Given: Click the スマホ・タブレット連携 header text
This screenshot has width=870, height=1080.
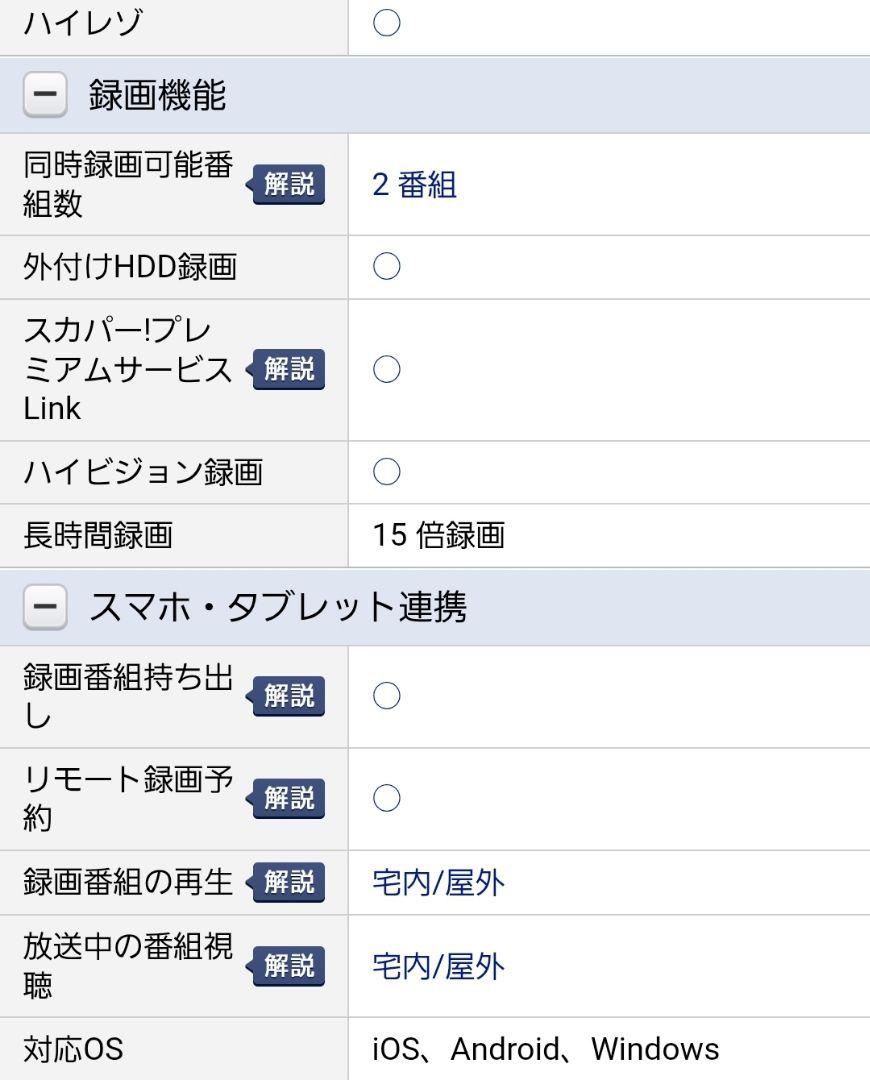Looking at the screenshot, I should pos(278,608).
